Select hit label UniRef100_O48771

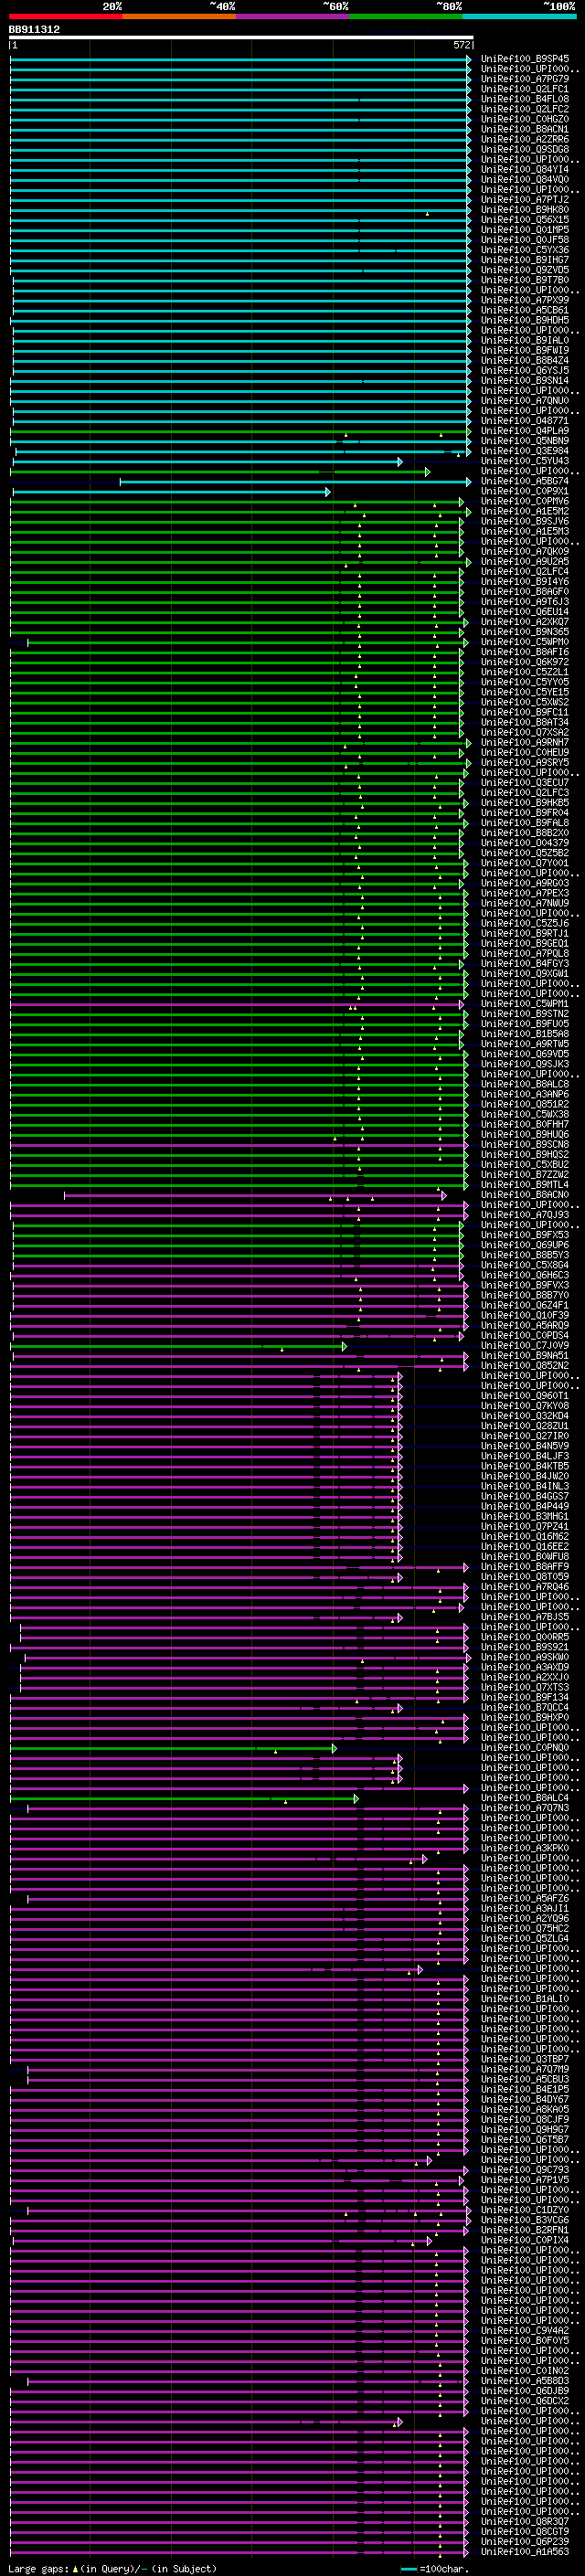click(524, 421)
